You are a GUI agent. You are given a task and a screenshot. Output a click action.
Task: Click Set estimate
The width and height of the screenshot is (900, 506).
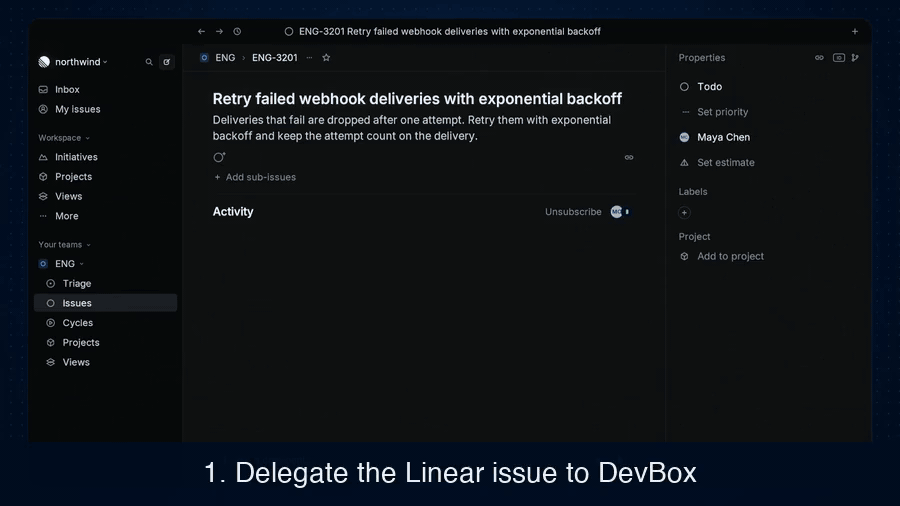tap(717, 162)
